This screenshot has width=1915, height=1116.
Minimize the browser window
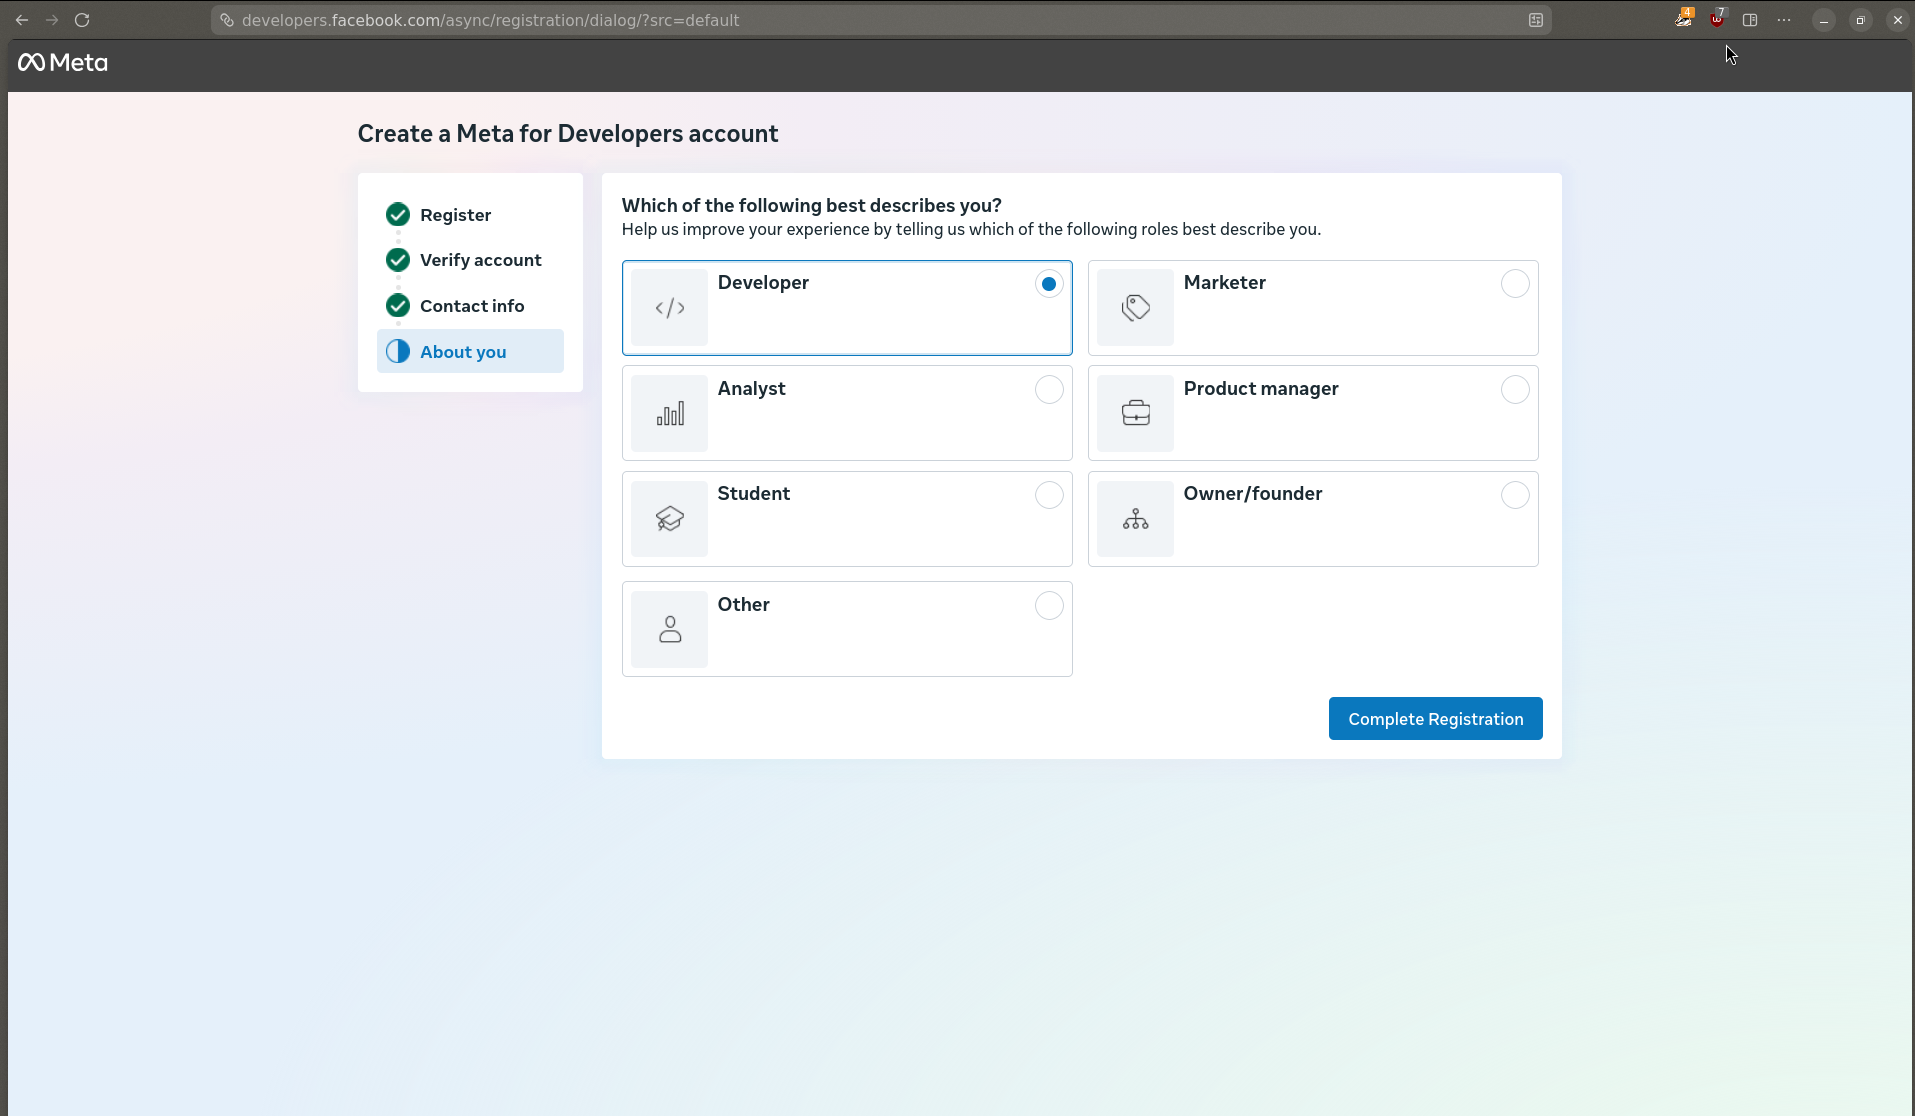tap(1824, 20)
